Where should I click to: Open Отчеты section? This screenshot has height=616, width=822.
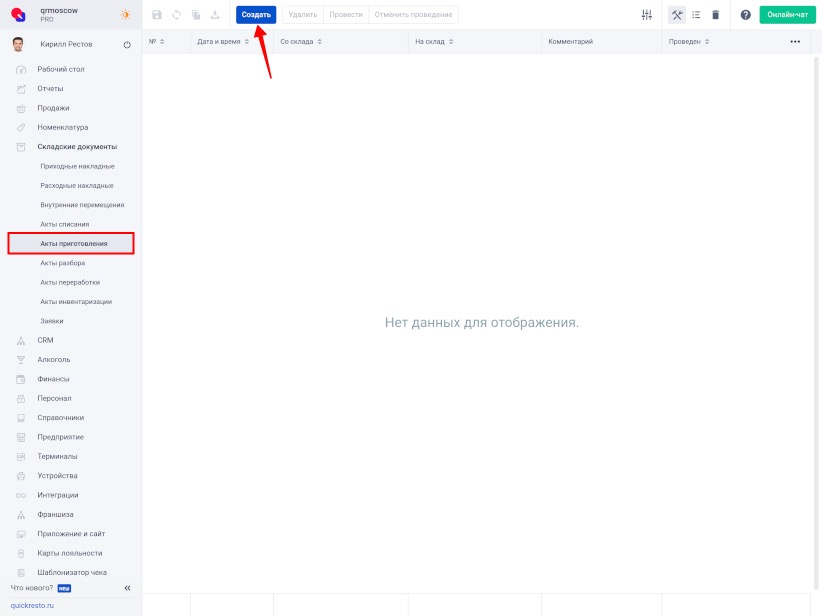point(50,89)
